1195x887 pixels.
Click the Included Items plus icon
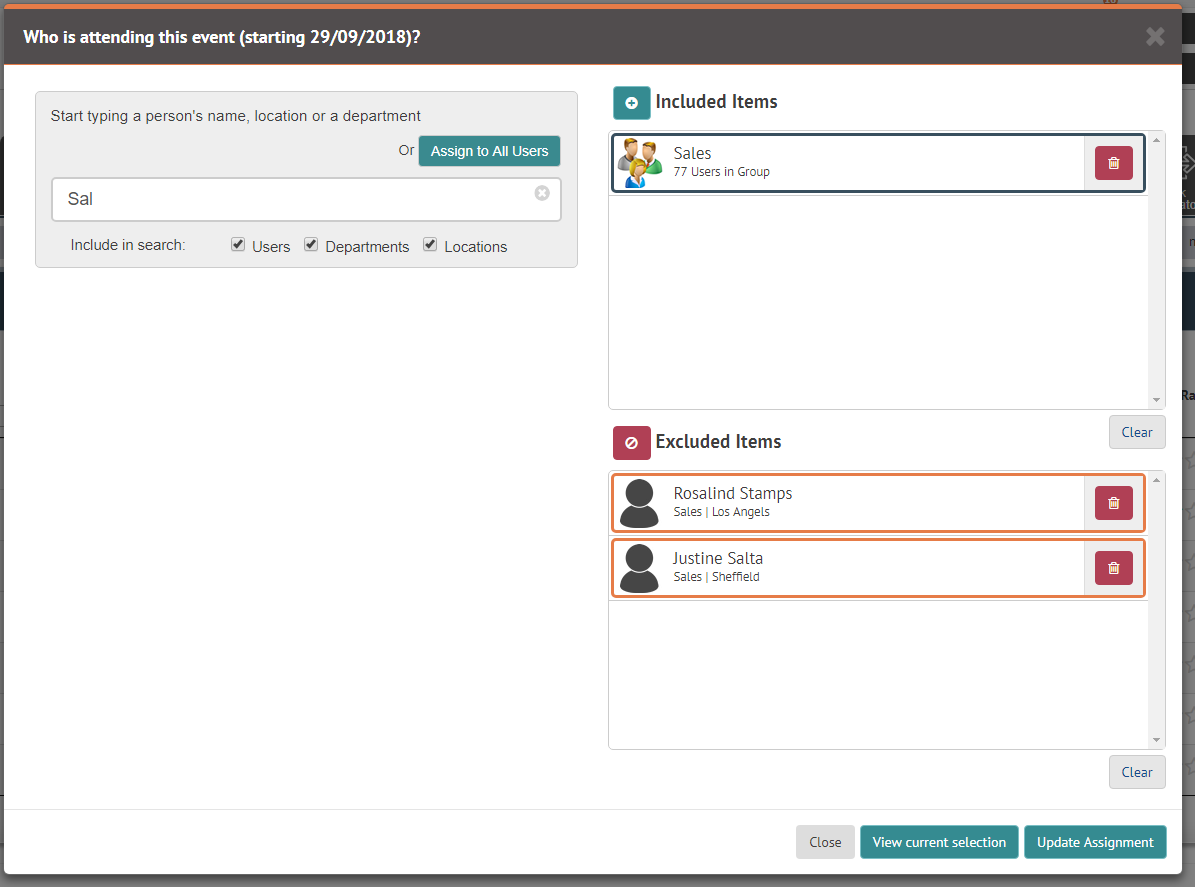coord(632,103)
